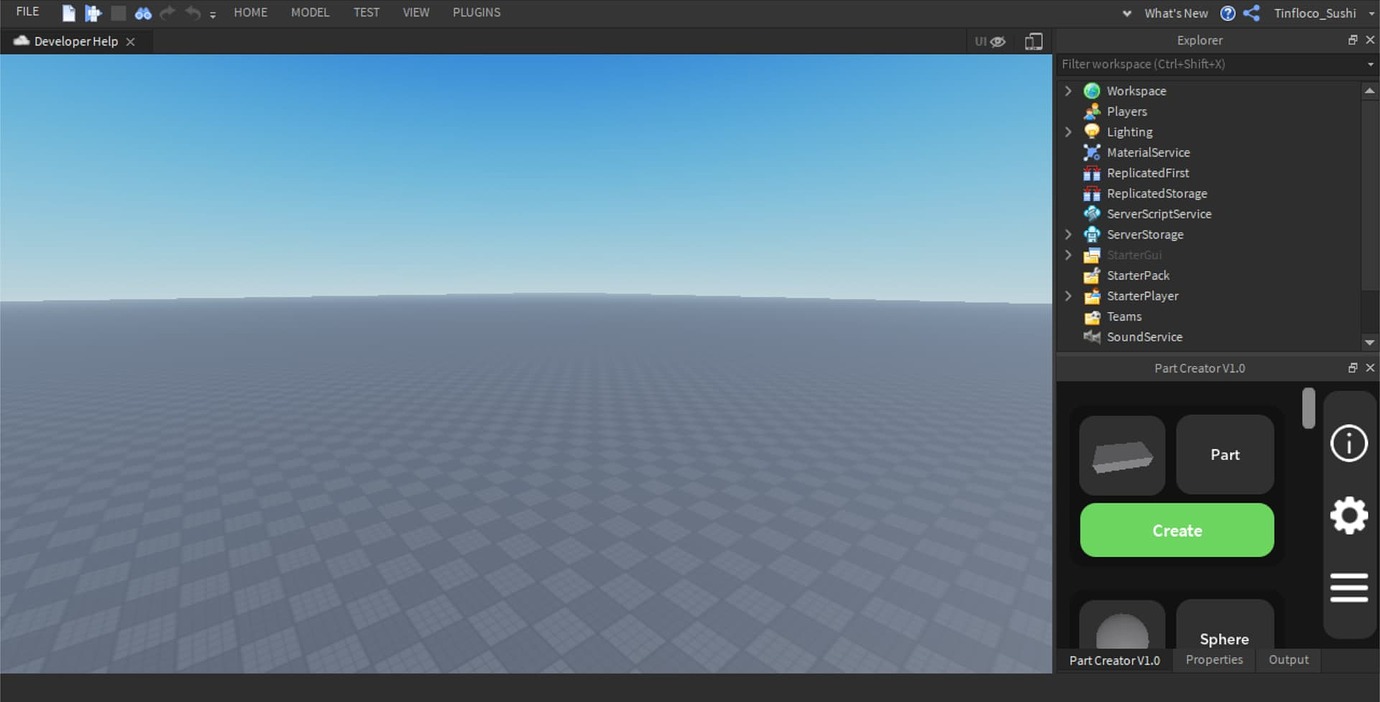The height and width of the screenshot is (702, 1380).
Task: Open the device emulator icon
Action: pyautogui.click(x=1034, y=41)
